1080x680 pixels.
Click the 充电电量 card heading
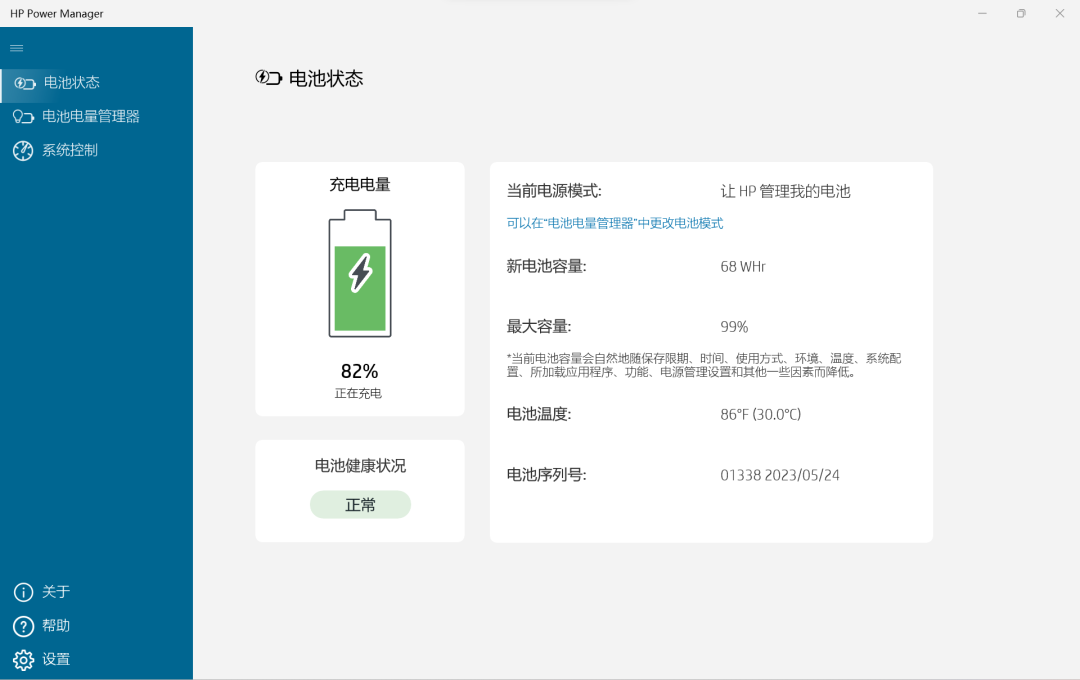(x=360, y=184)
